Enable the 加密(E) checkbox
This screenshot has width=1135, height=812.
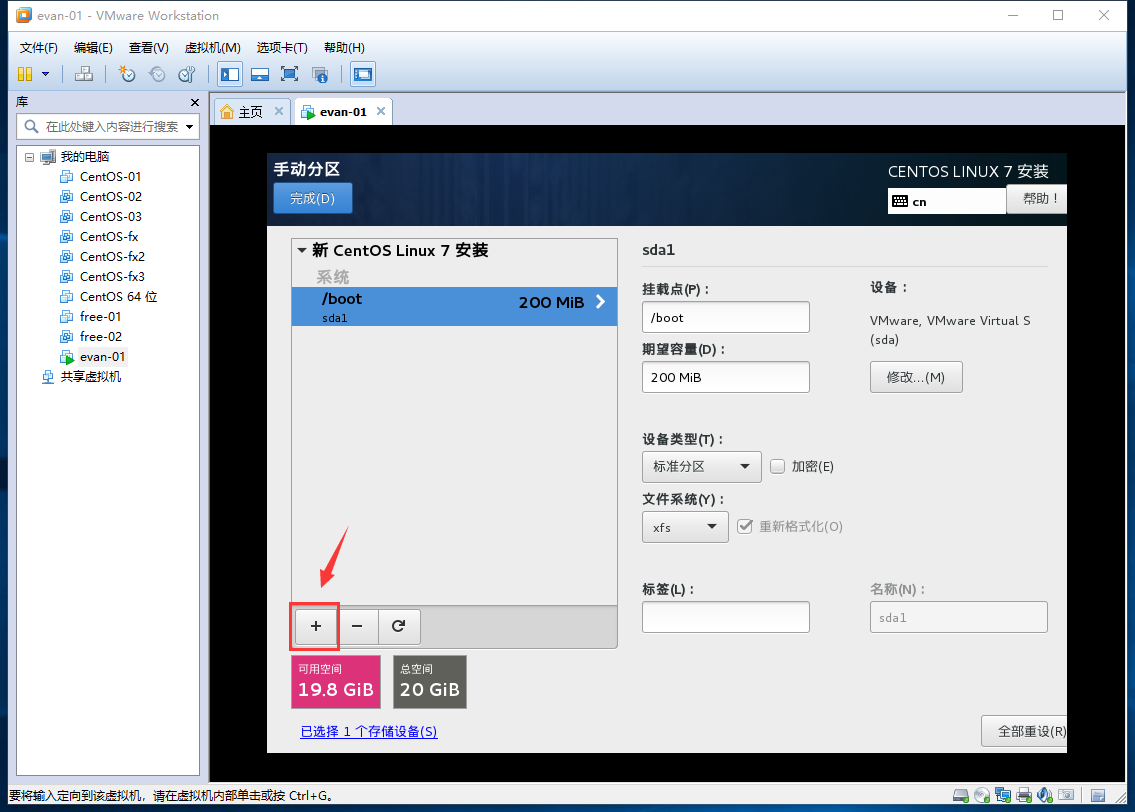pyautogui.click(x=777, y=467)
